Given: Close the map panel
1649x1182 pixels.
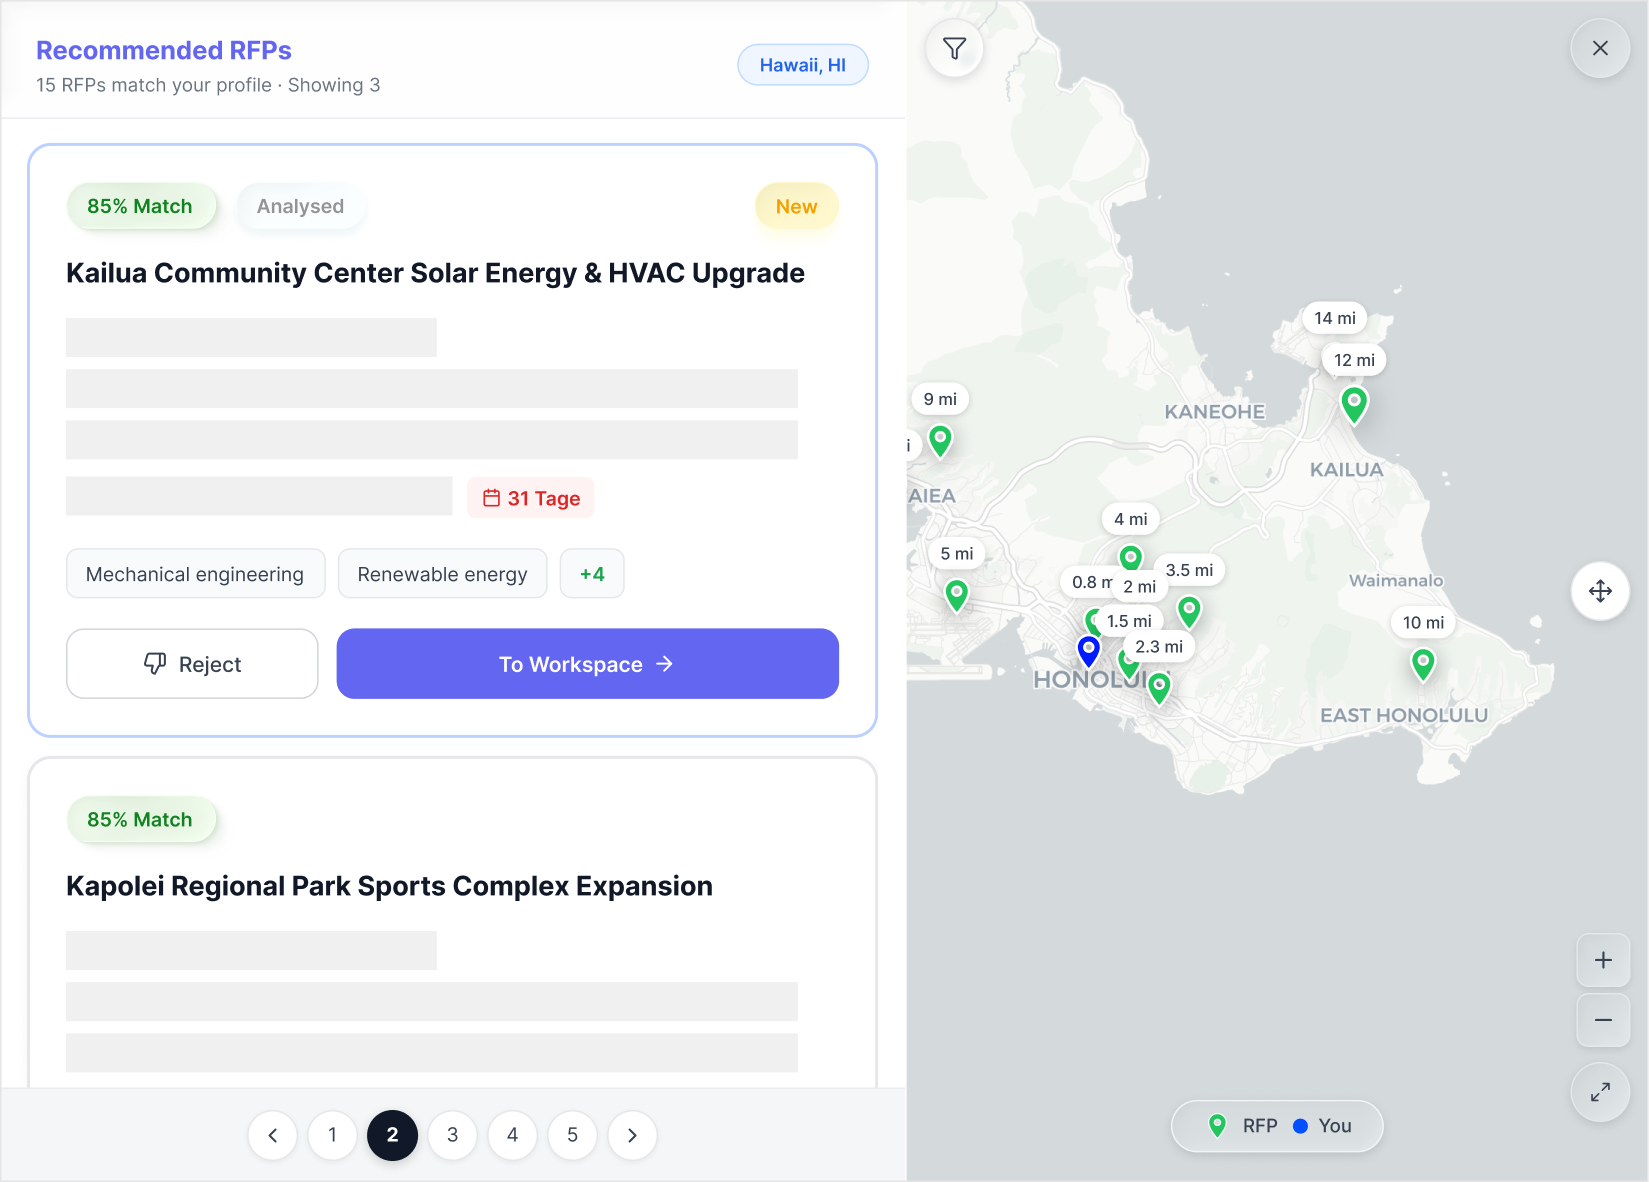Looking at the screenshot, I should [1599, 47].
